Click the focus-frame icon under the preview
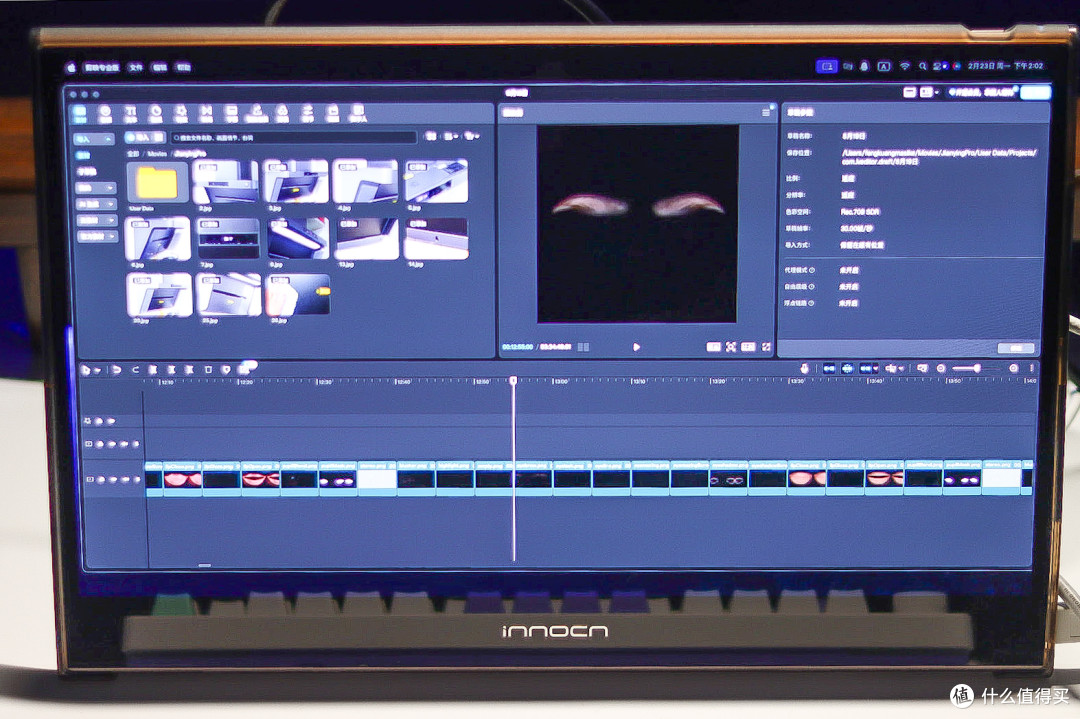1080x719 pixels. (x=731, y=347)
